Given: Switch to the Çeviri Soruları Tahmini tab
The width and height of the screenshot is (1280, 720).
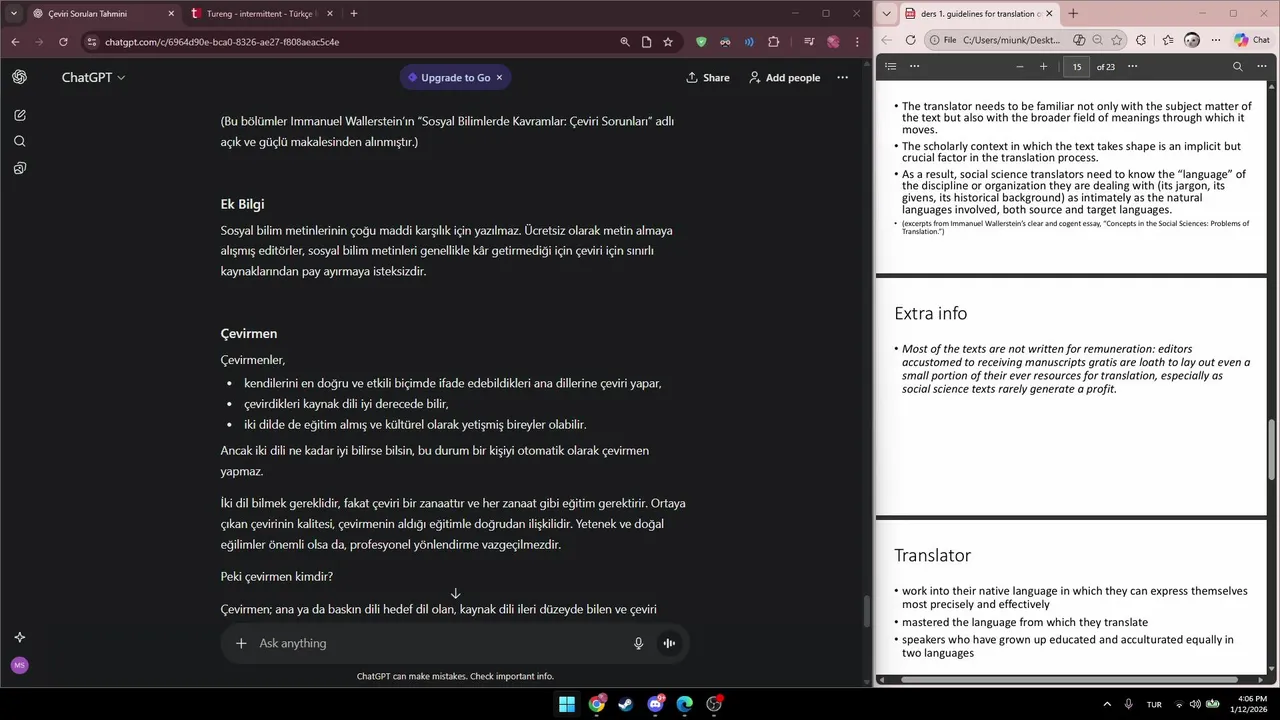Looking at the screenshot, I should (103, 14).
